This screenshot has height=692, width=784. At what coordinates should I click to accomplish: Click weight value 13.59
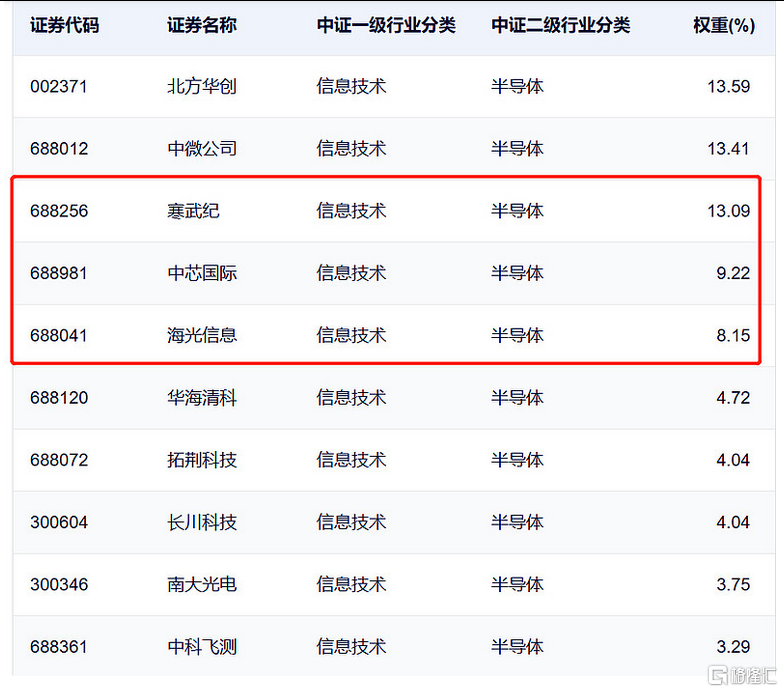click(x=728, y=86)
